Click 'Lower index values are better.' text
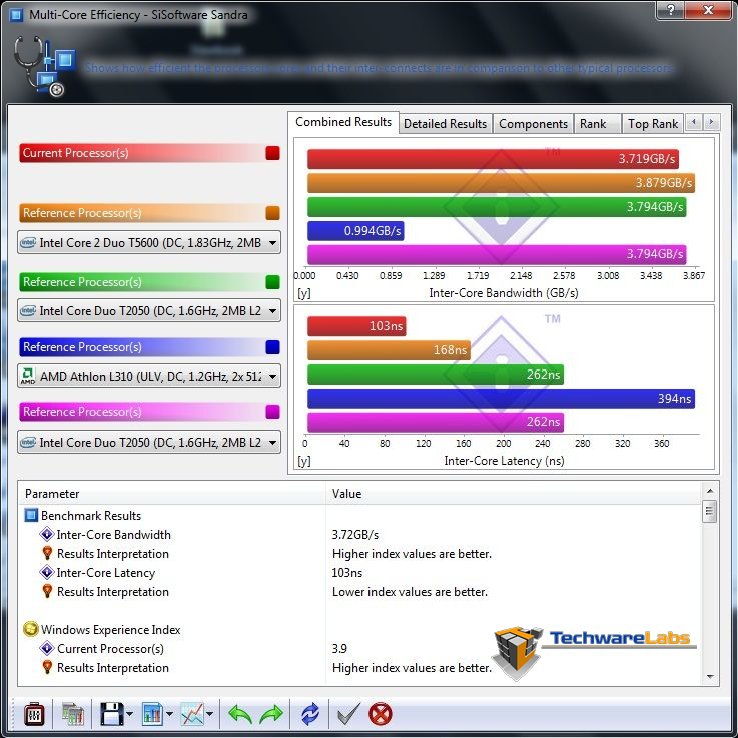Screen dimensions: 738x738 click(x=410, y=592)
